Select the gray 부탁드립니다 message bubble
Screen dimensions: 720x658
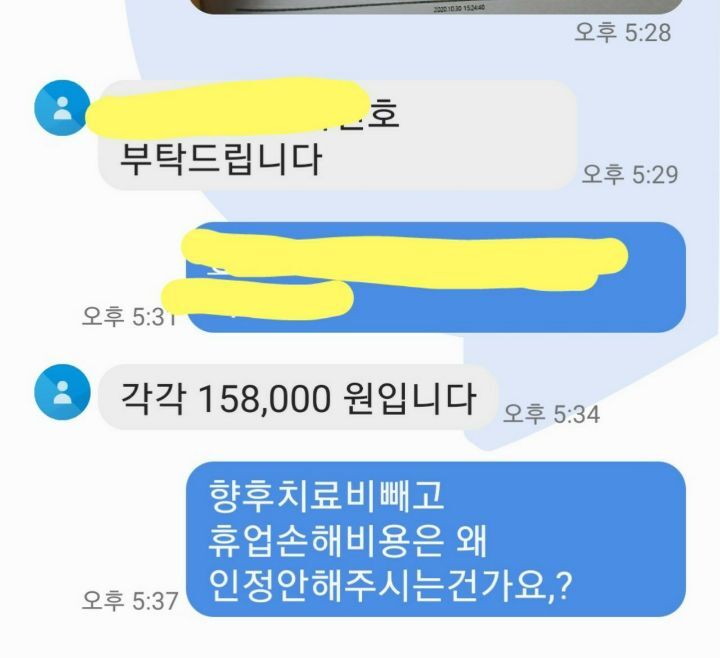pos(338,135)
